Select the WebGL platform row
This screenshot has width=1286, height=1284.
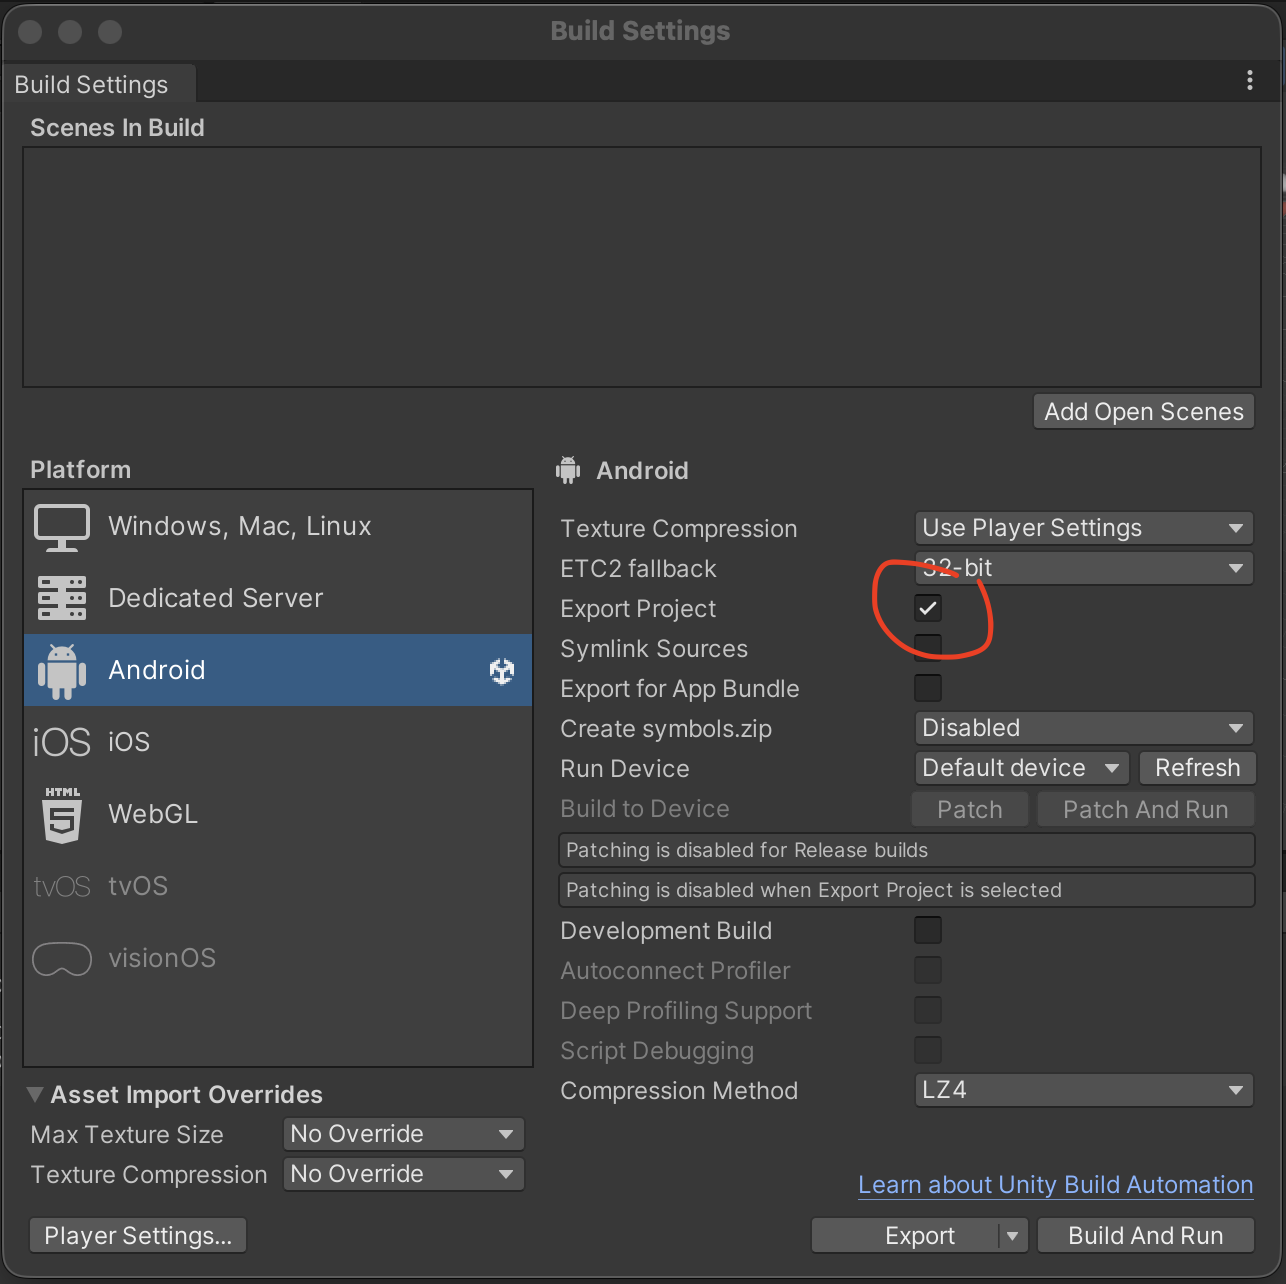coord(278,814)
